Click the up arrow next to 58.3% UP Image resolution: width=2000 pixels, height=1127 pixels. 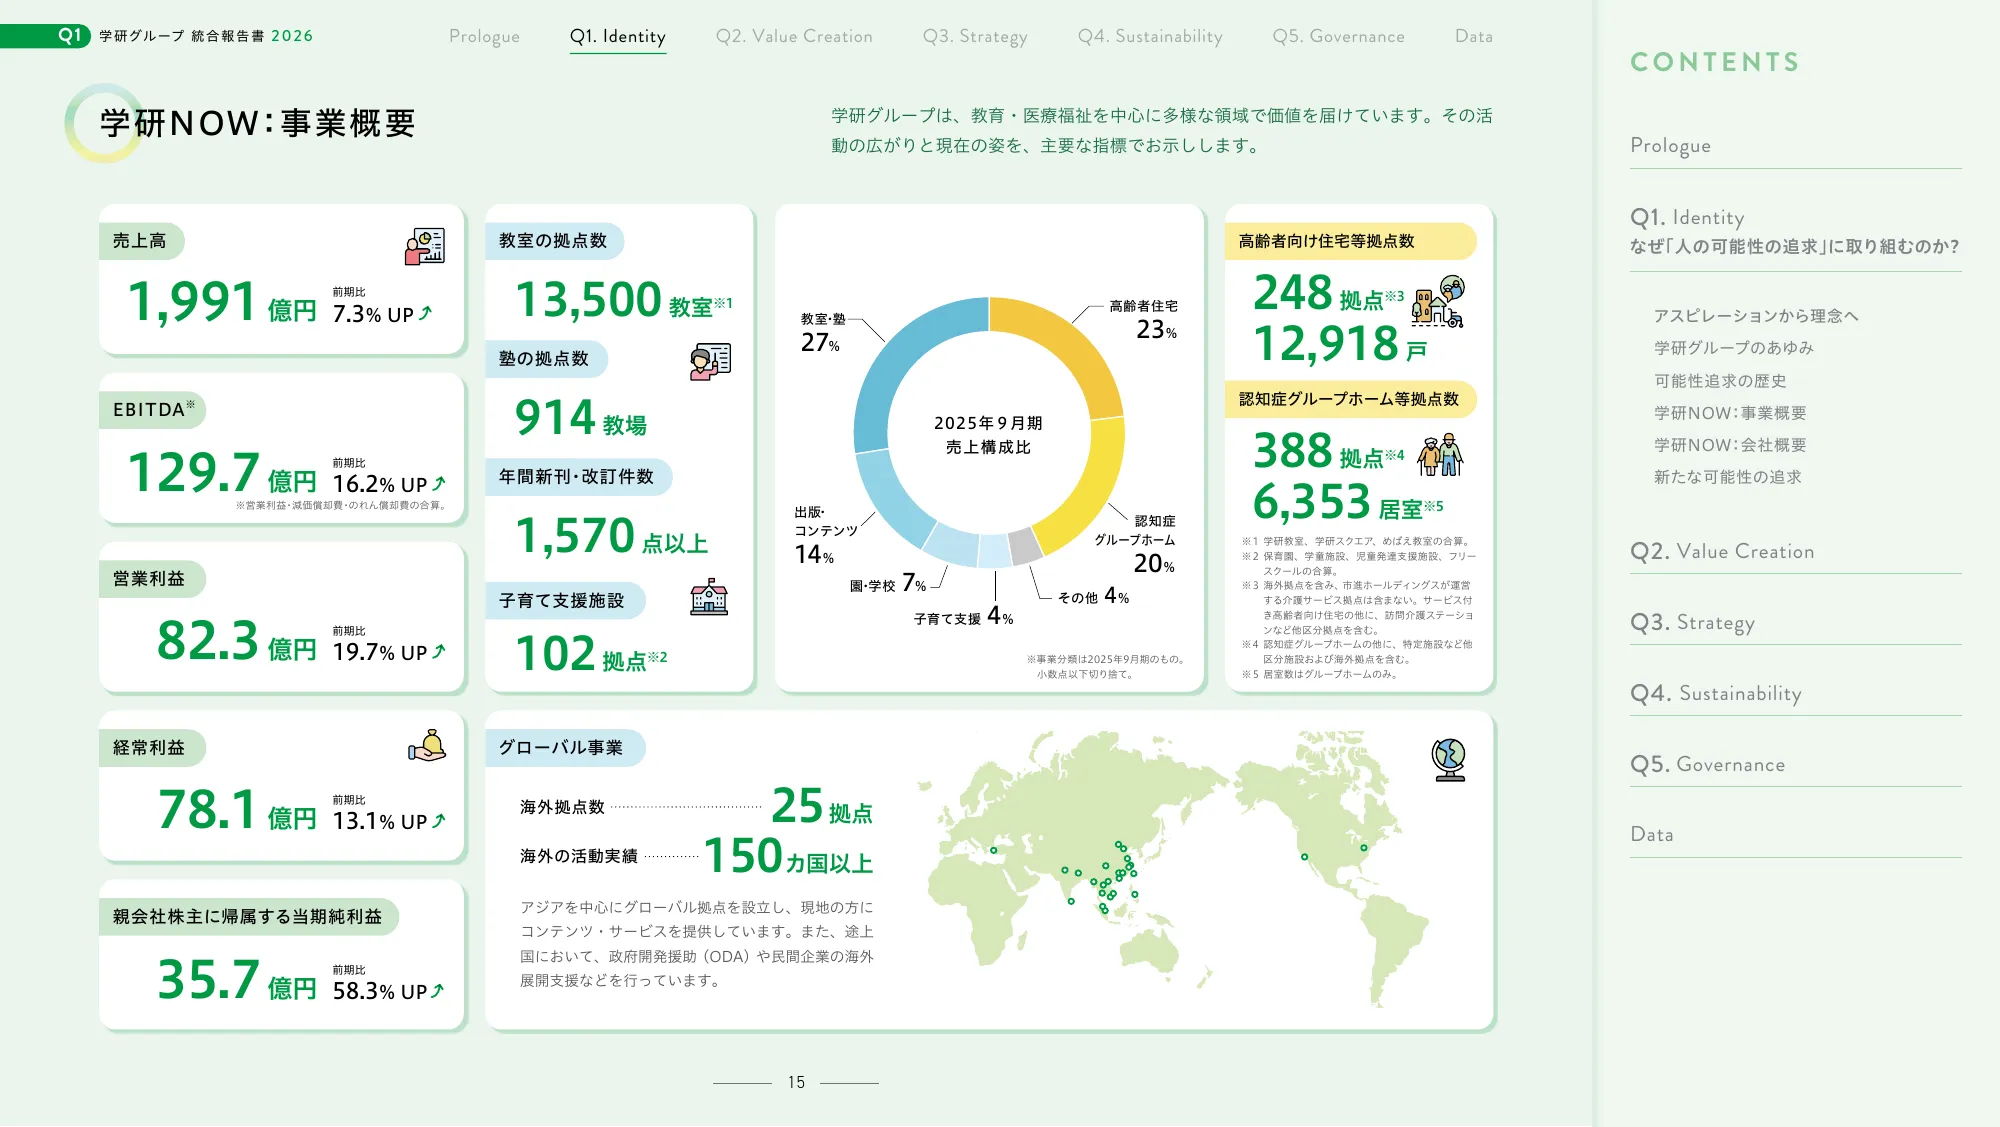[437, 991]
